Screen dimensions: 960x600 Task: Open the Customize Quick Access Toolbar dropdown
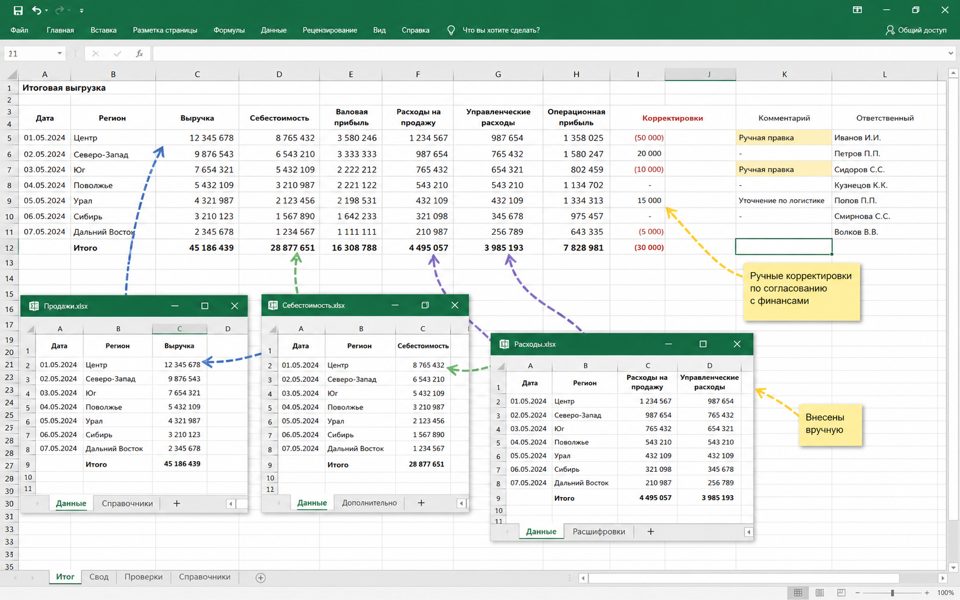[x=81, y=11]
